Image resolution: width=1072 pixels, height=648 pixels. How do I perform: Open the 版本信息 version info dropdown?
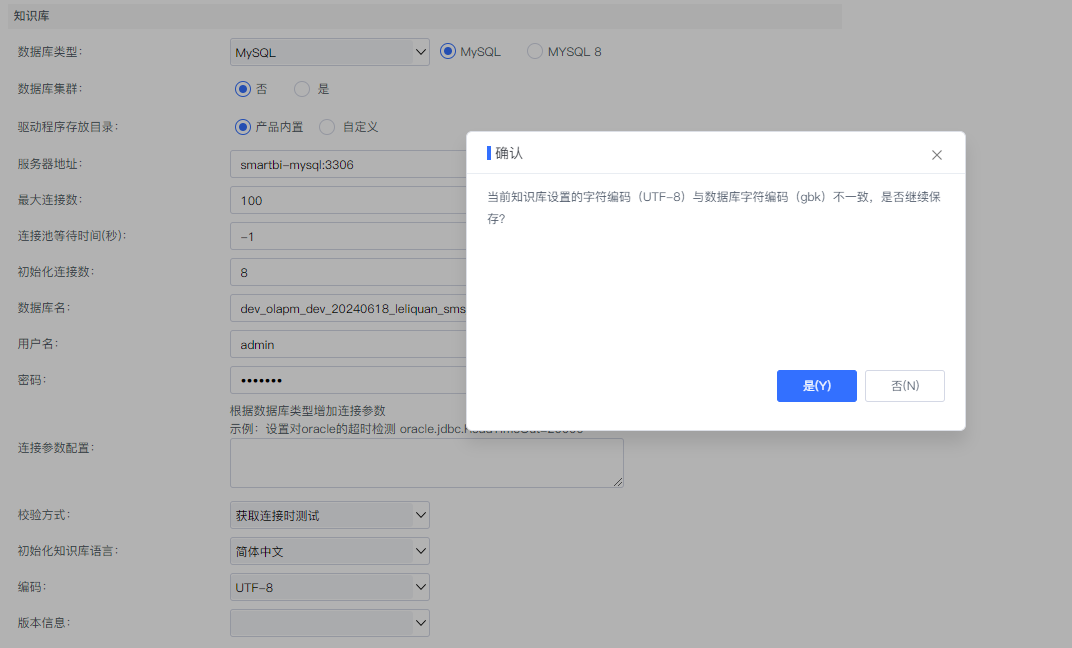coord(330,623)
